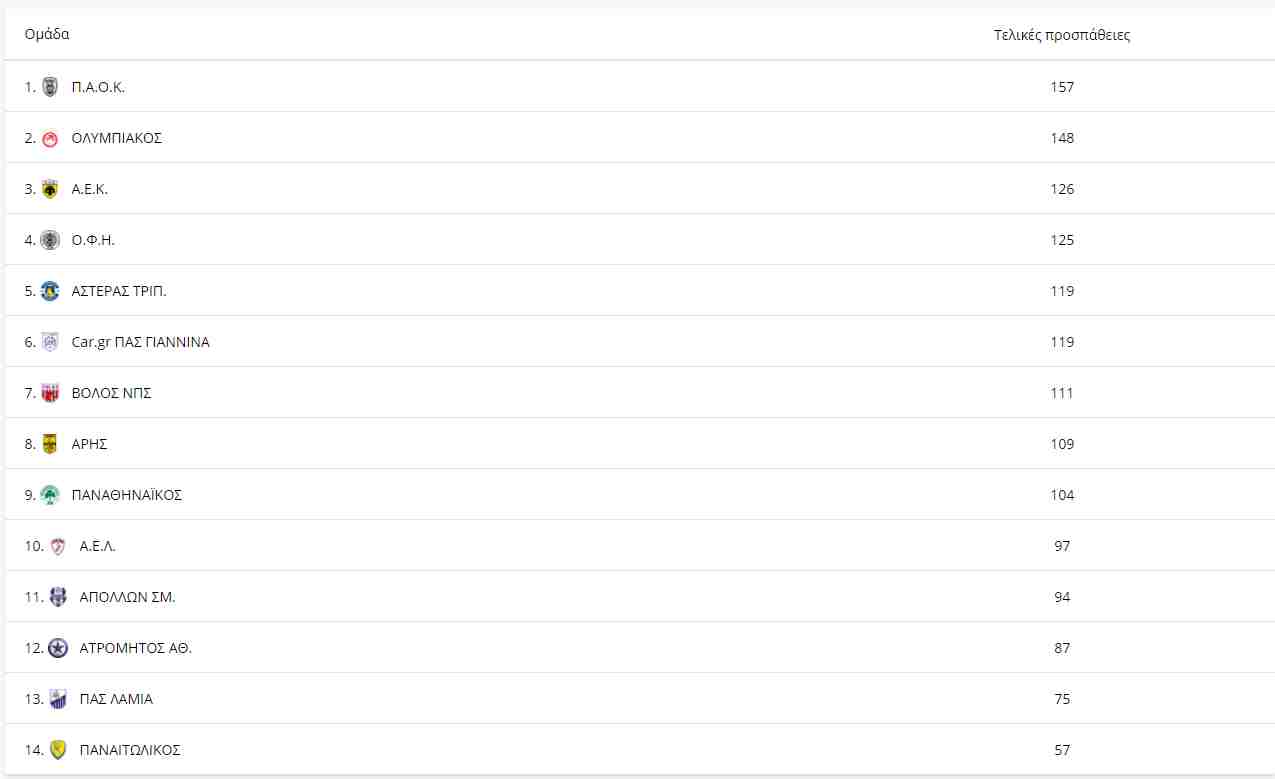Open the Car.gr ΠΑΣ ΓΙΑΝΝΙΝΑ team link
The width and height of the screenshot is (1275, 779).
pyautogui.click(x=140, y=342)
